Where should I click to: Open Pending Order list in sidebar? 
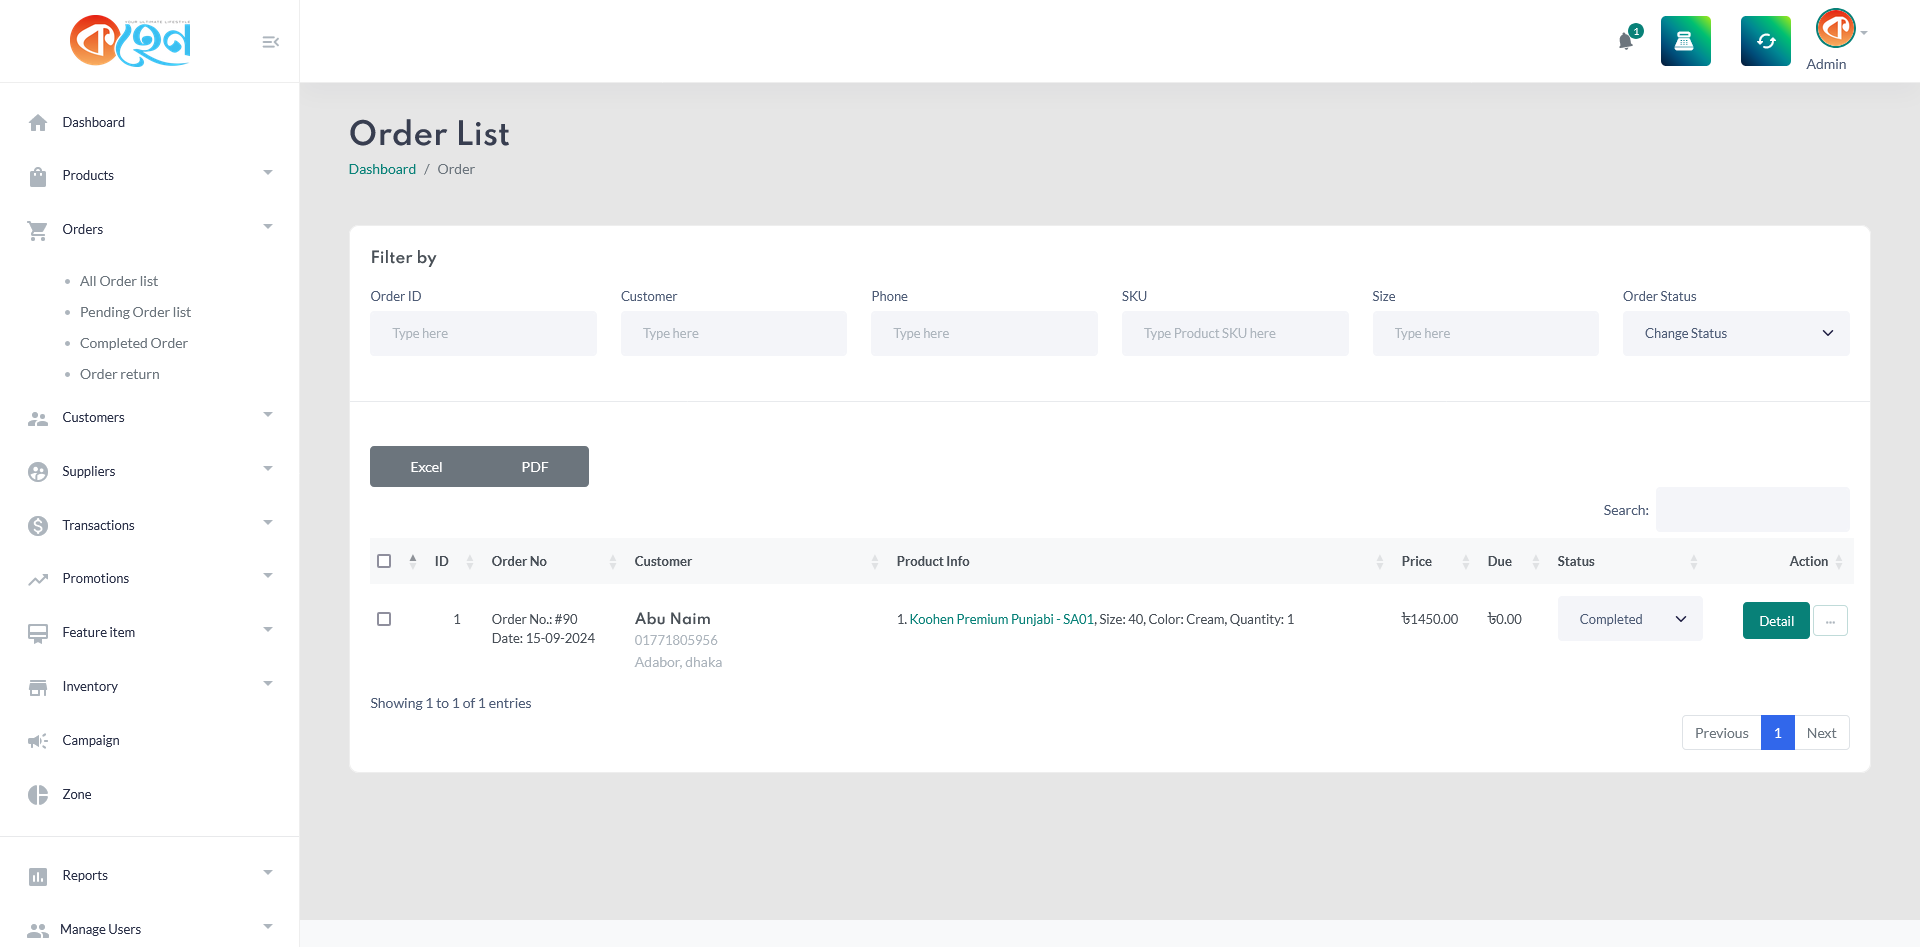click(x=135, y=312)
